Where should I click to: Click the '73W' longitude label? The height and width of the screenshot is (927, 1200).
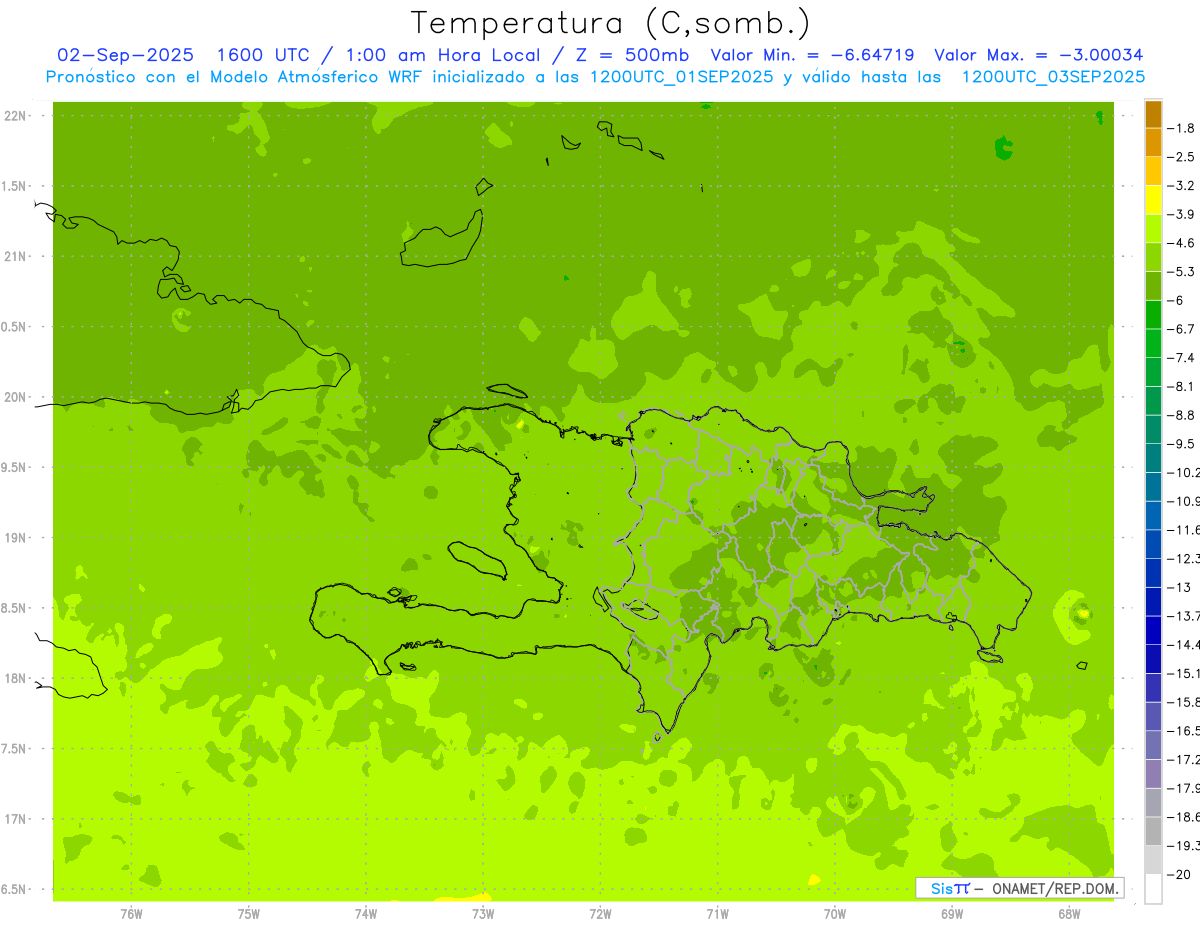(x=483, y=914)
